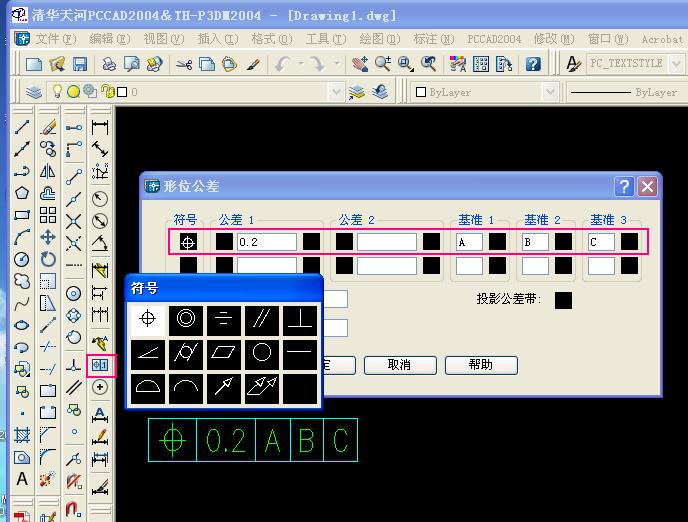This screenshot has height=522, width=688.
Task: Open the 文件 menu
Action: 55,39
